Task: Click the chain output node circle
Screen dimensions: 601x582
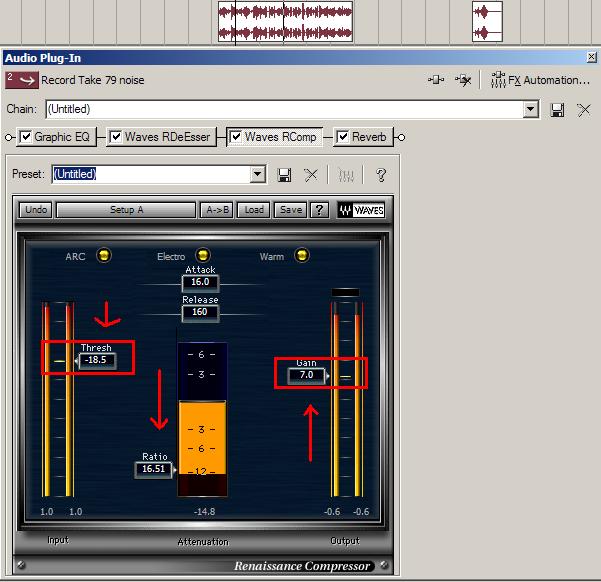Action: point(401,137)
